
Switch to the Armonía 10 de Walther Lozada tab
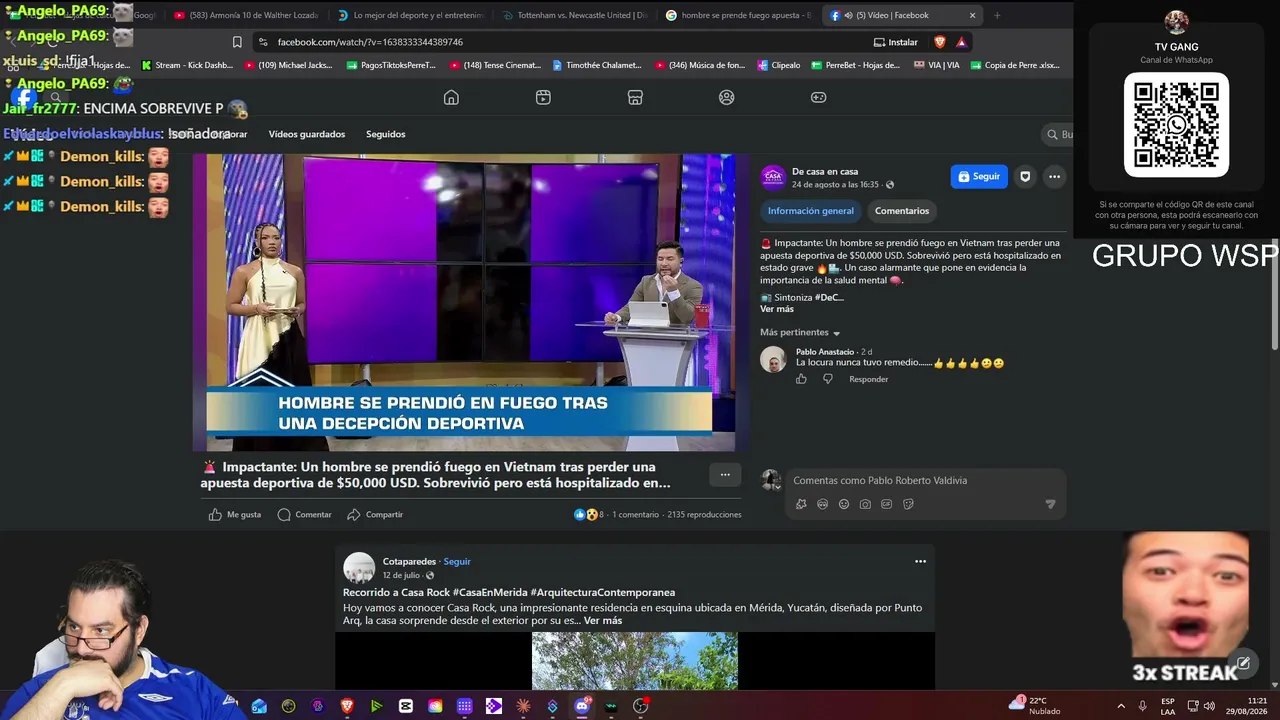(246, 15)
